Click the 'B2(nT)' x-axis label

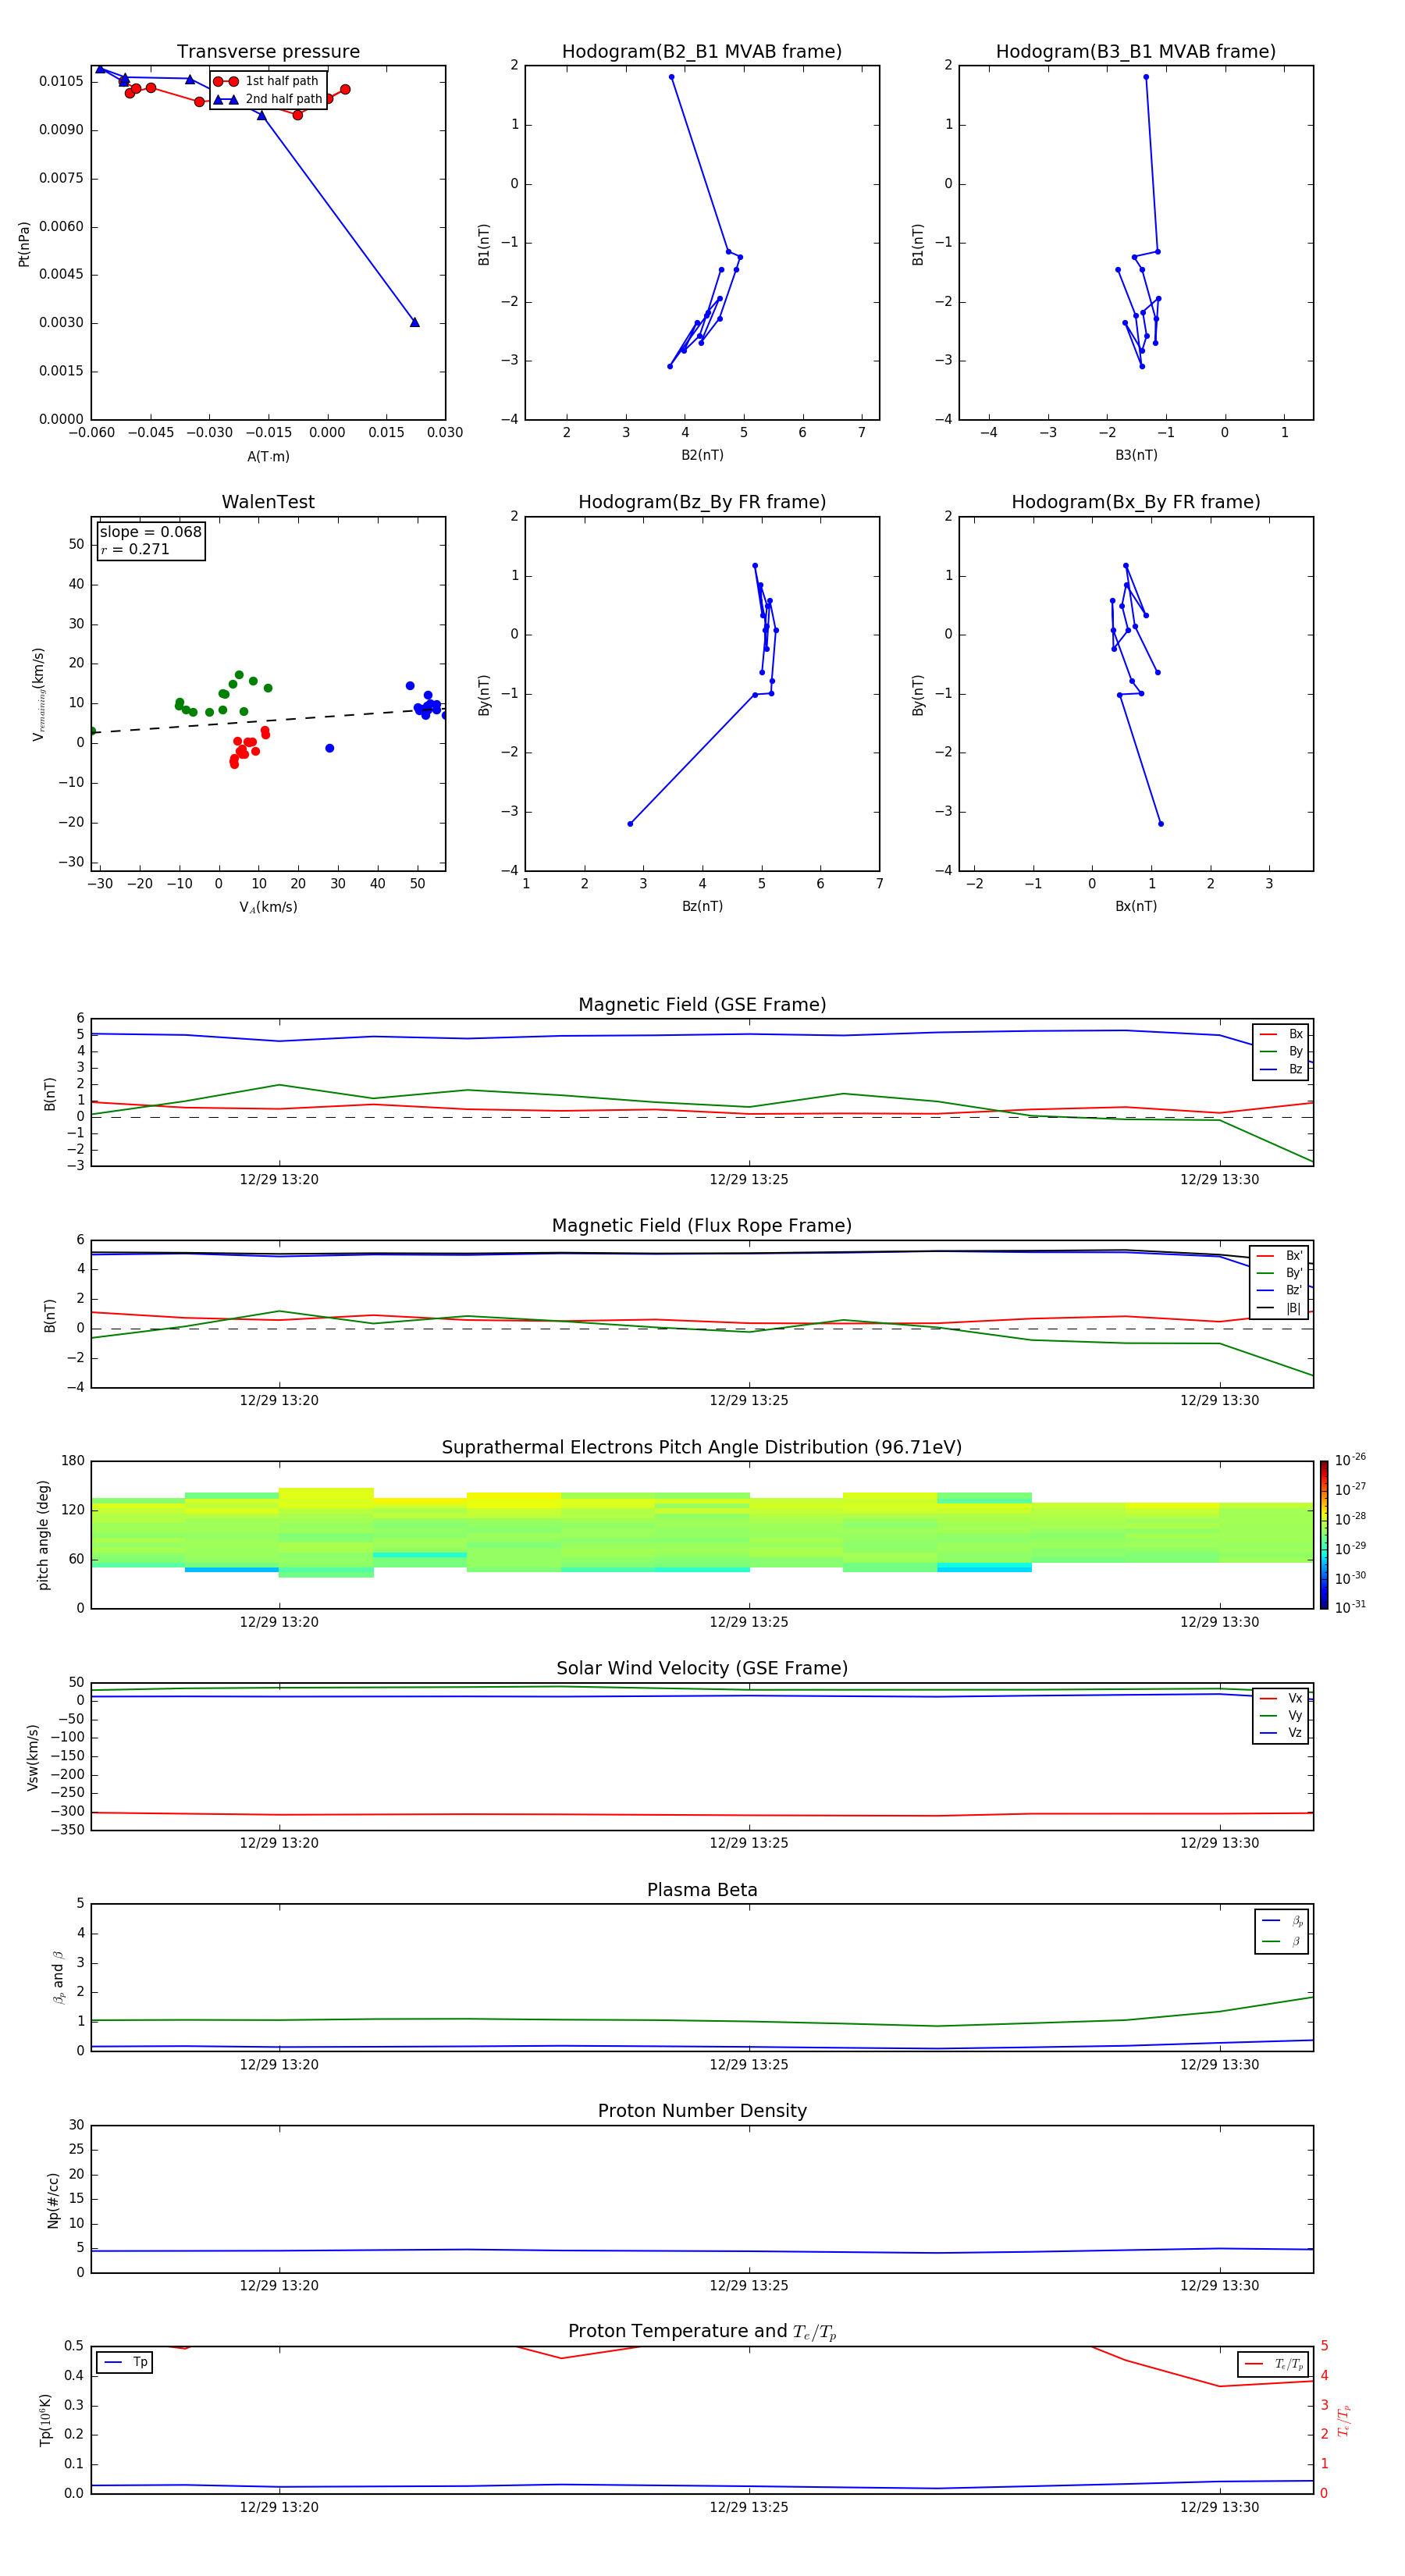(x=702, y=455)
